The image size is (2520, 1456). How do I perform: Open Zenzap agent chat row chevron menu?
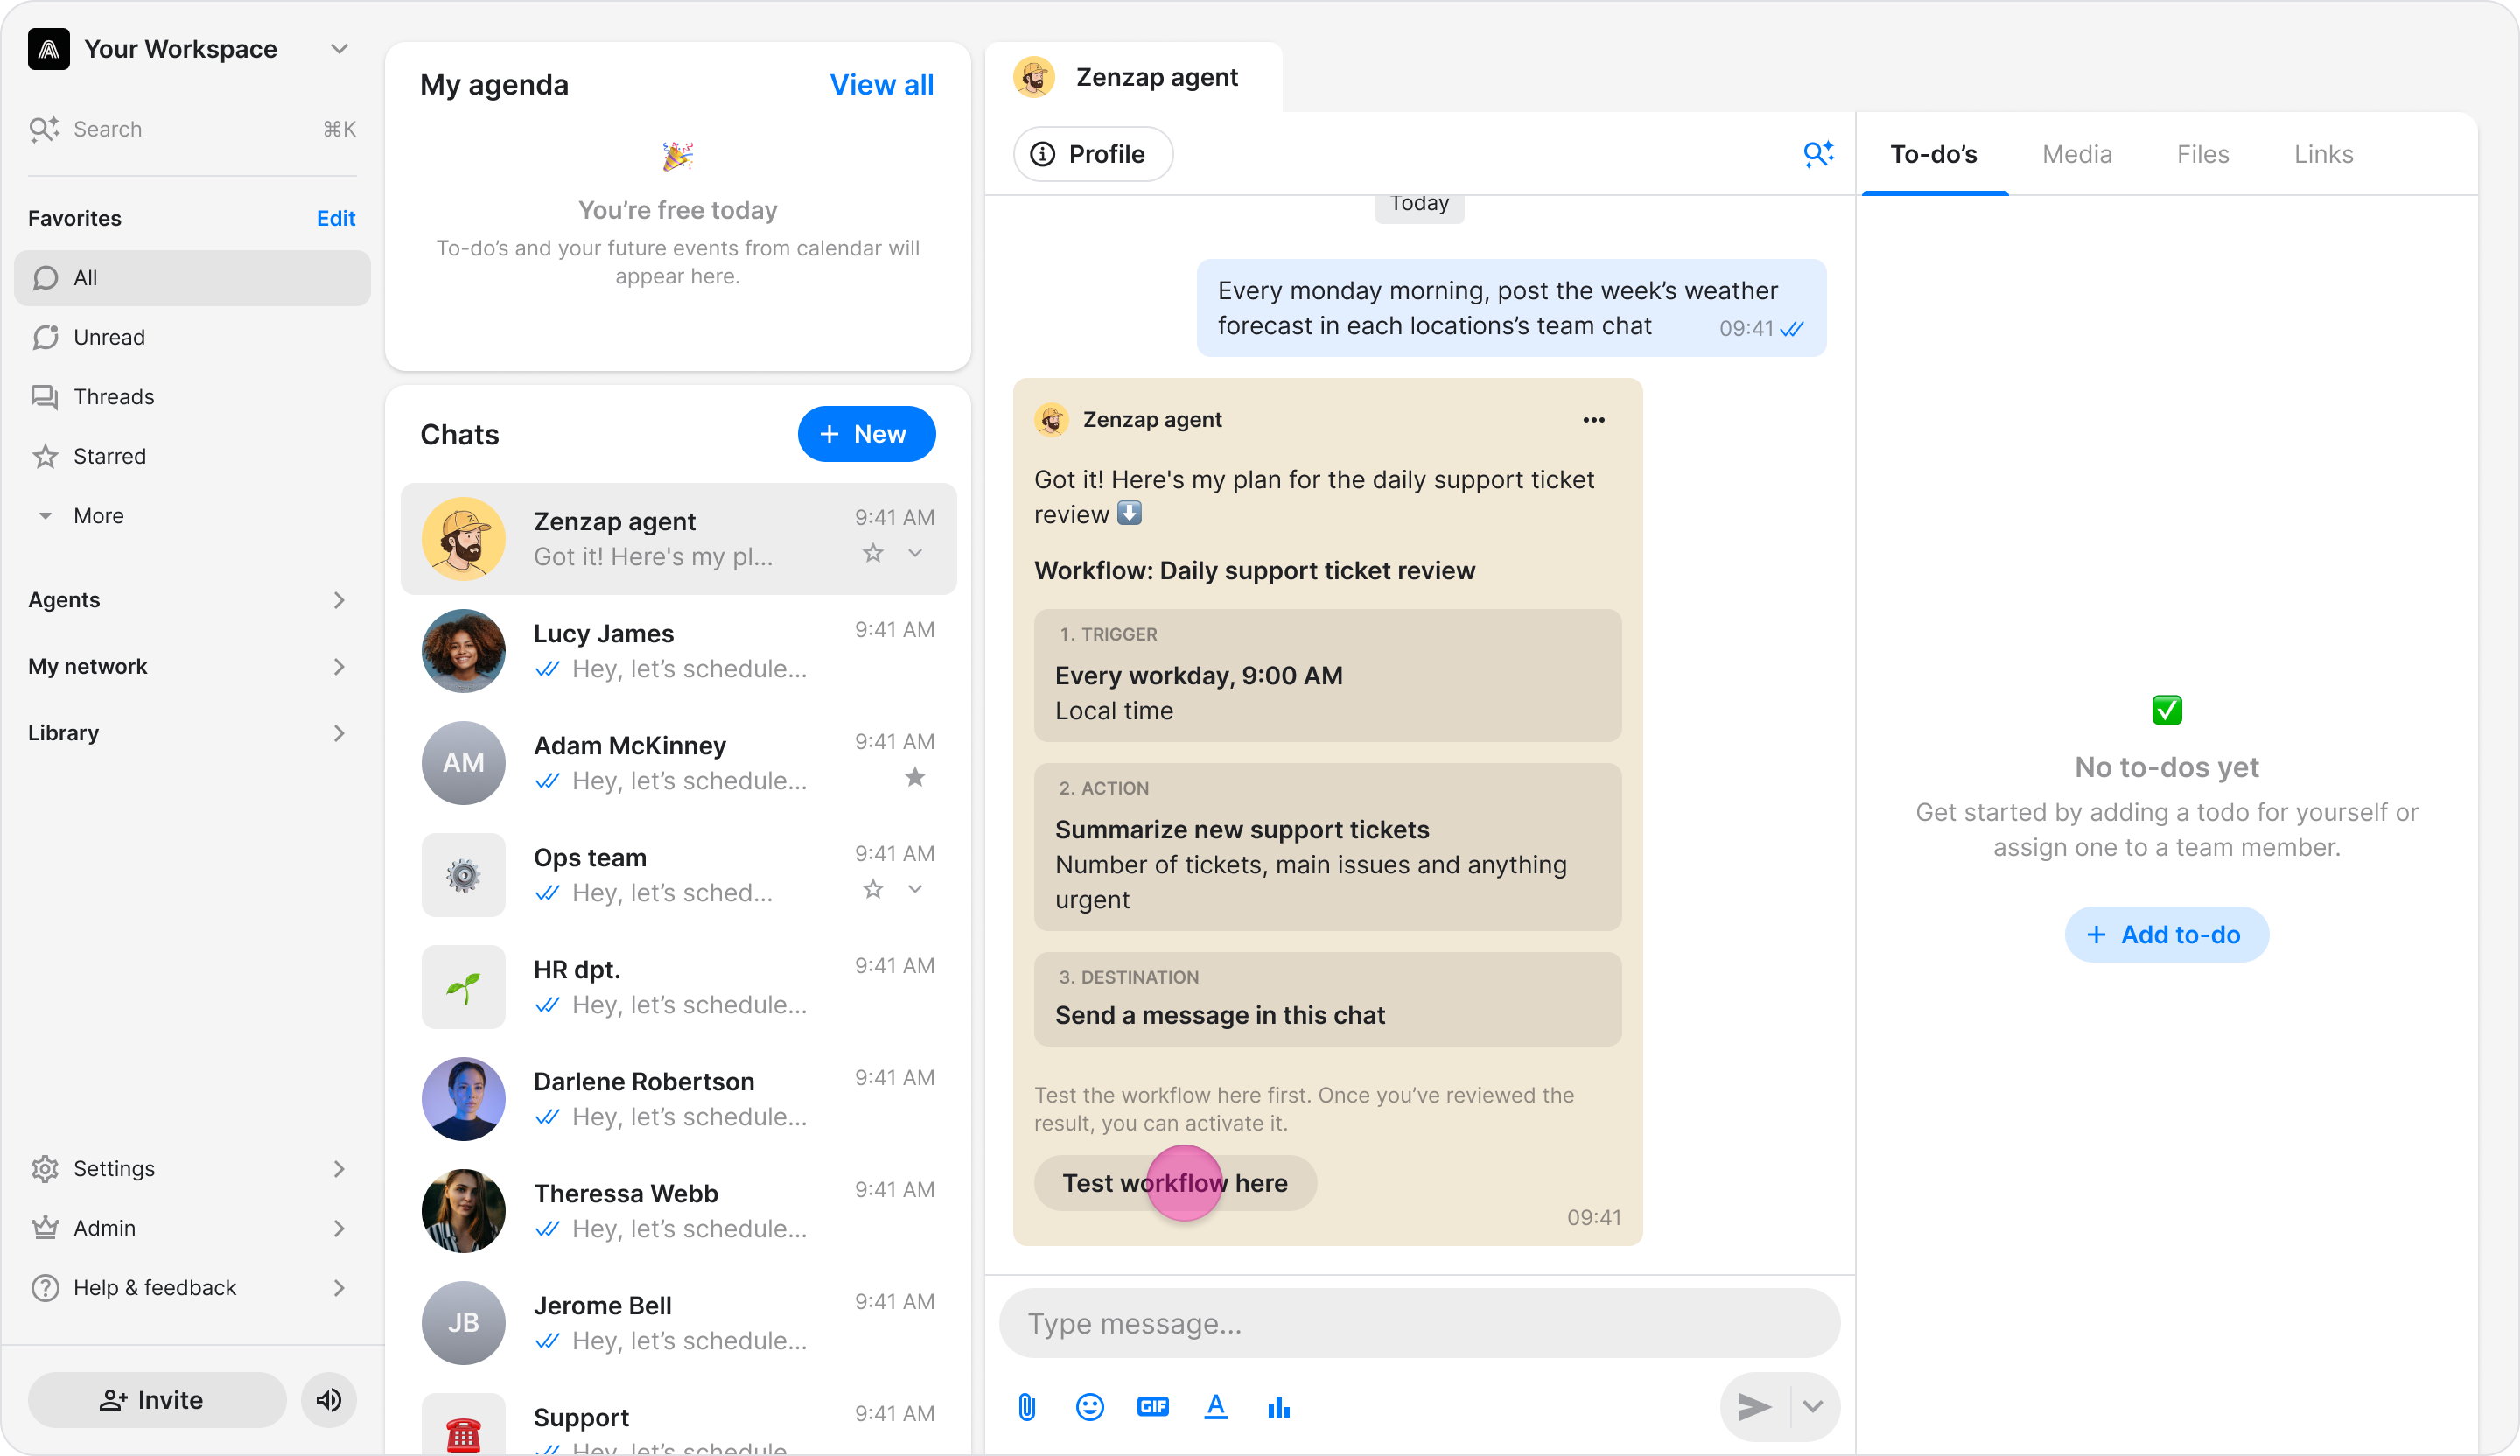pos(915,553)
